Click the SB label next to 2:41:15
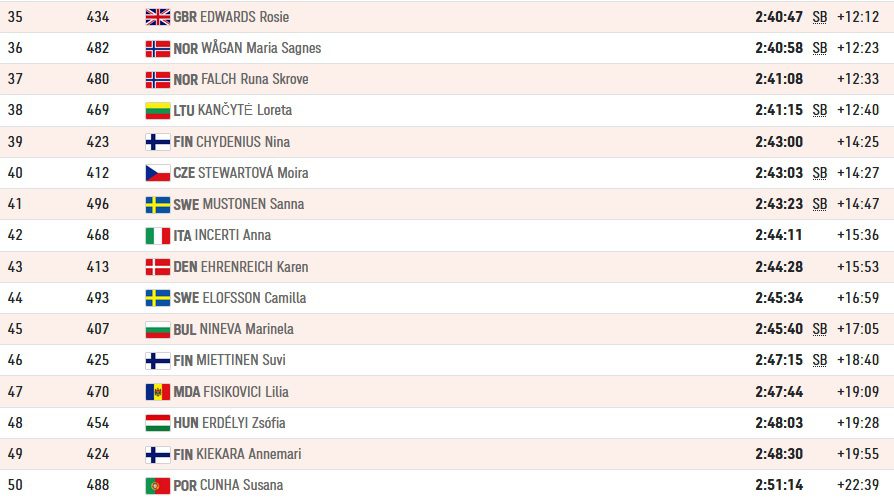Image resolution: width=894 pixels, height=500 pixels. (x=820, y=110)
